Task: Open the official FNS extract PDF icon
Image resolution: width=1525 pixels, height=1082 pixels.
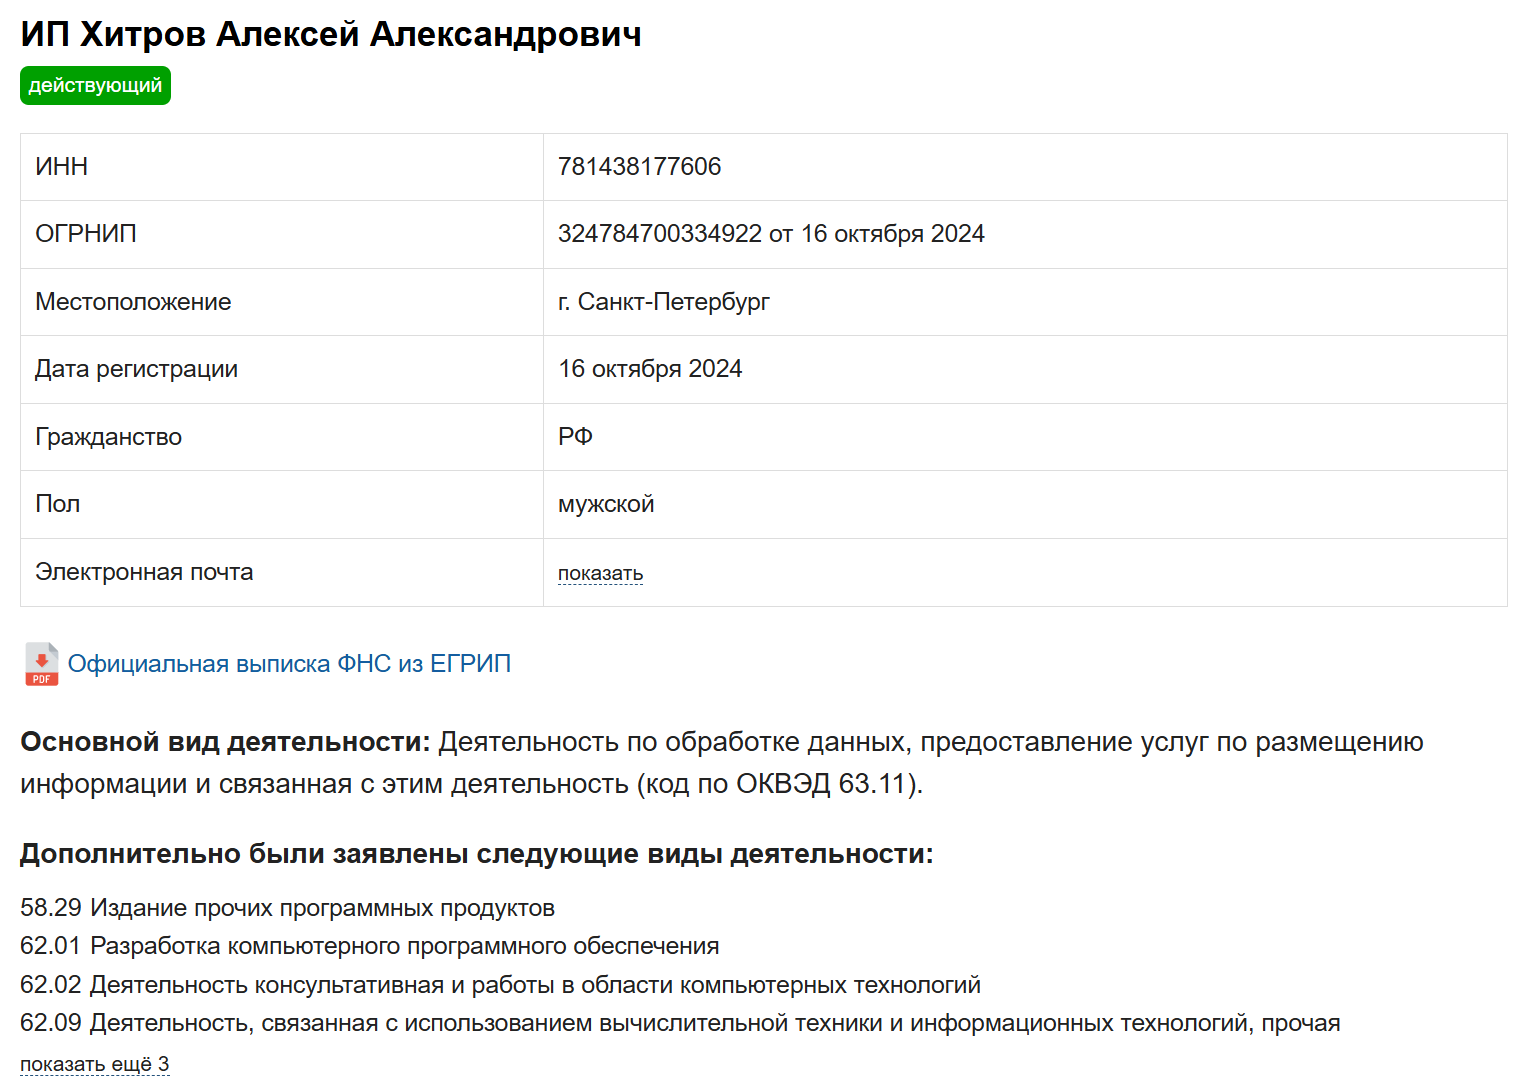Action: click(x=40, y=663)
